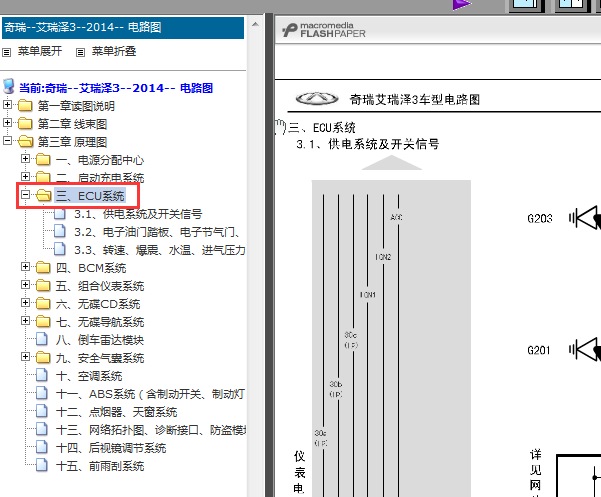
Task: Expand 七、无碟导航系统 tree node
Action: pyautogui.click(x=25, y=320)
